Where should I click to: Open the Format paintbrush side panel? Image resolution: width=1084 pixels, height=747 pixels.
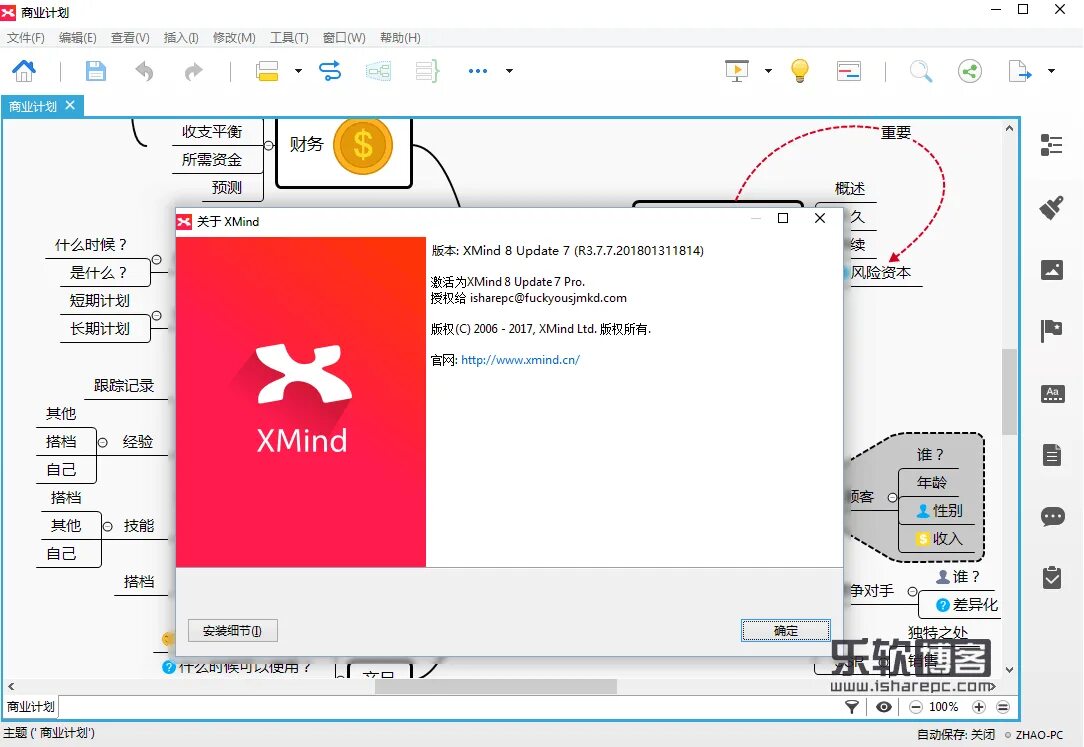click(x=1052, y=207)
